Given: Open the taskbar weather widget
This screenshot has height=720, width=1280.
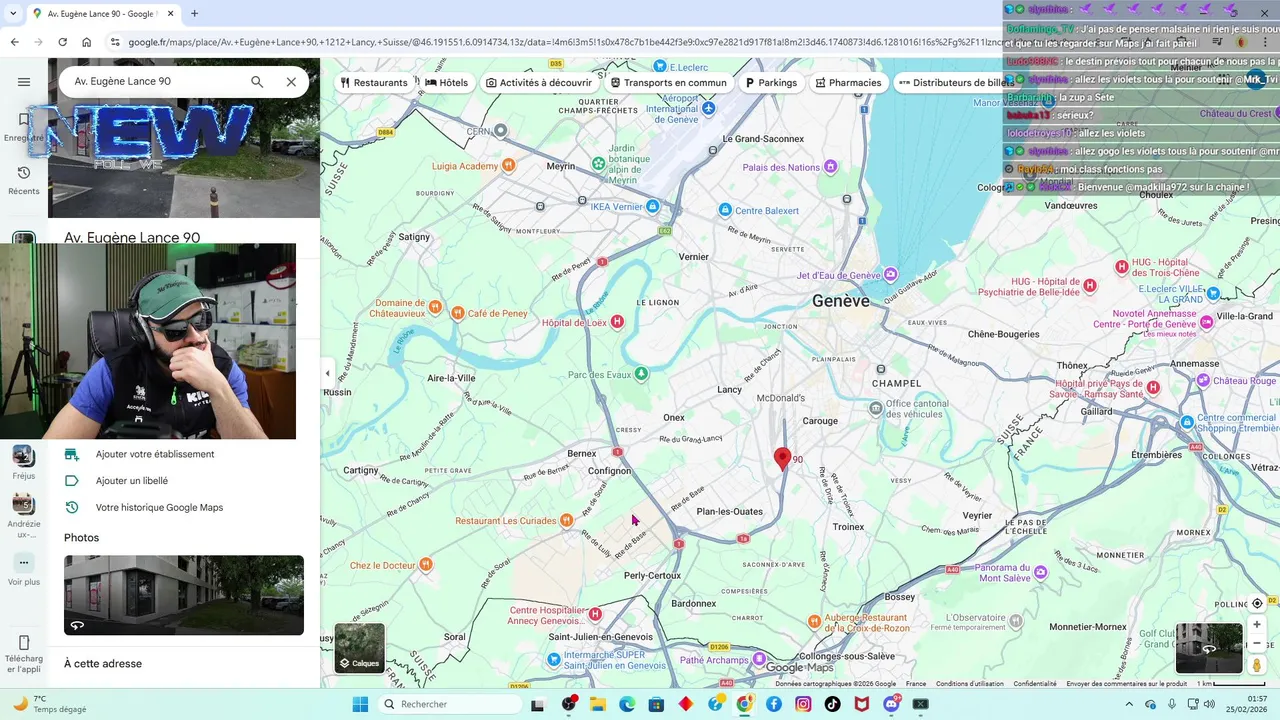Looking at the screenshot, I should [48, 704].
